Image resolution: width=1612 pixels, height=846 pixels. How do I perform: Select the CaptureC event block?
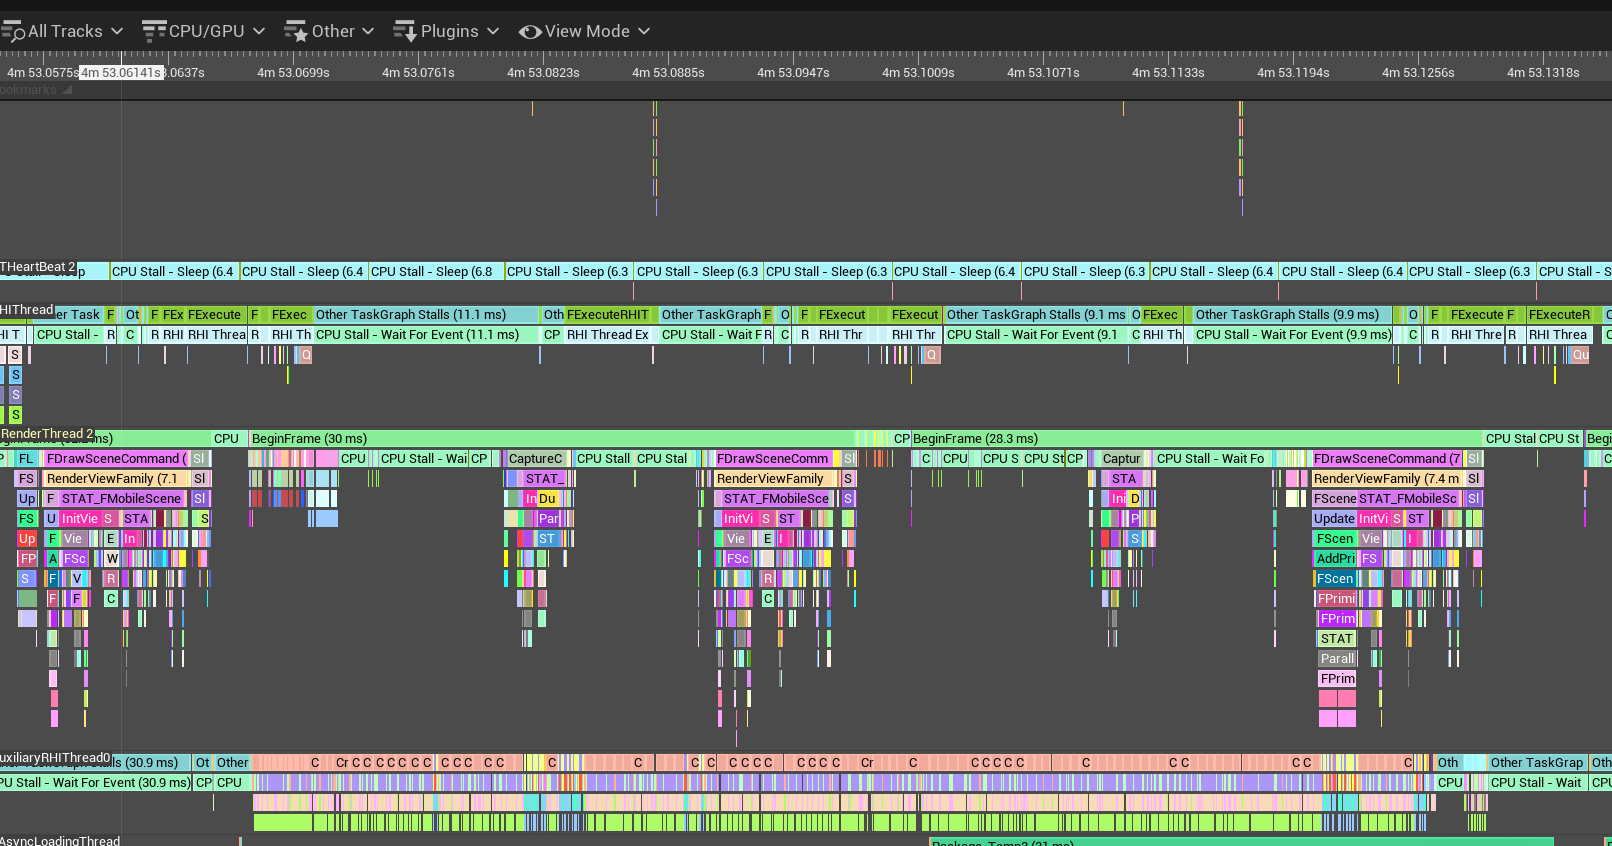click(x=537, y=458)
